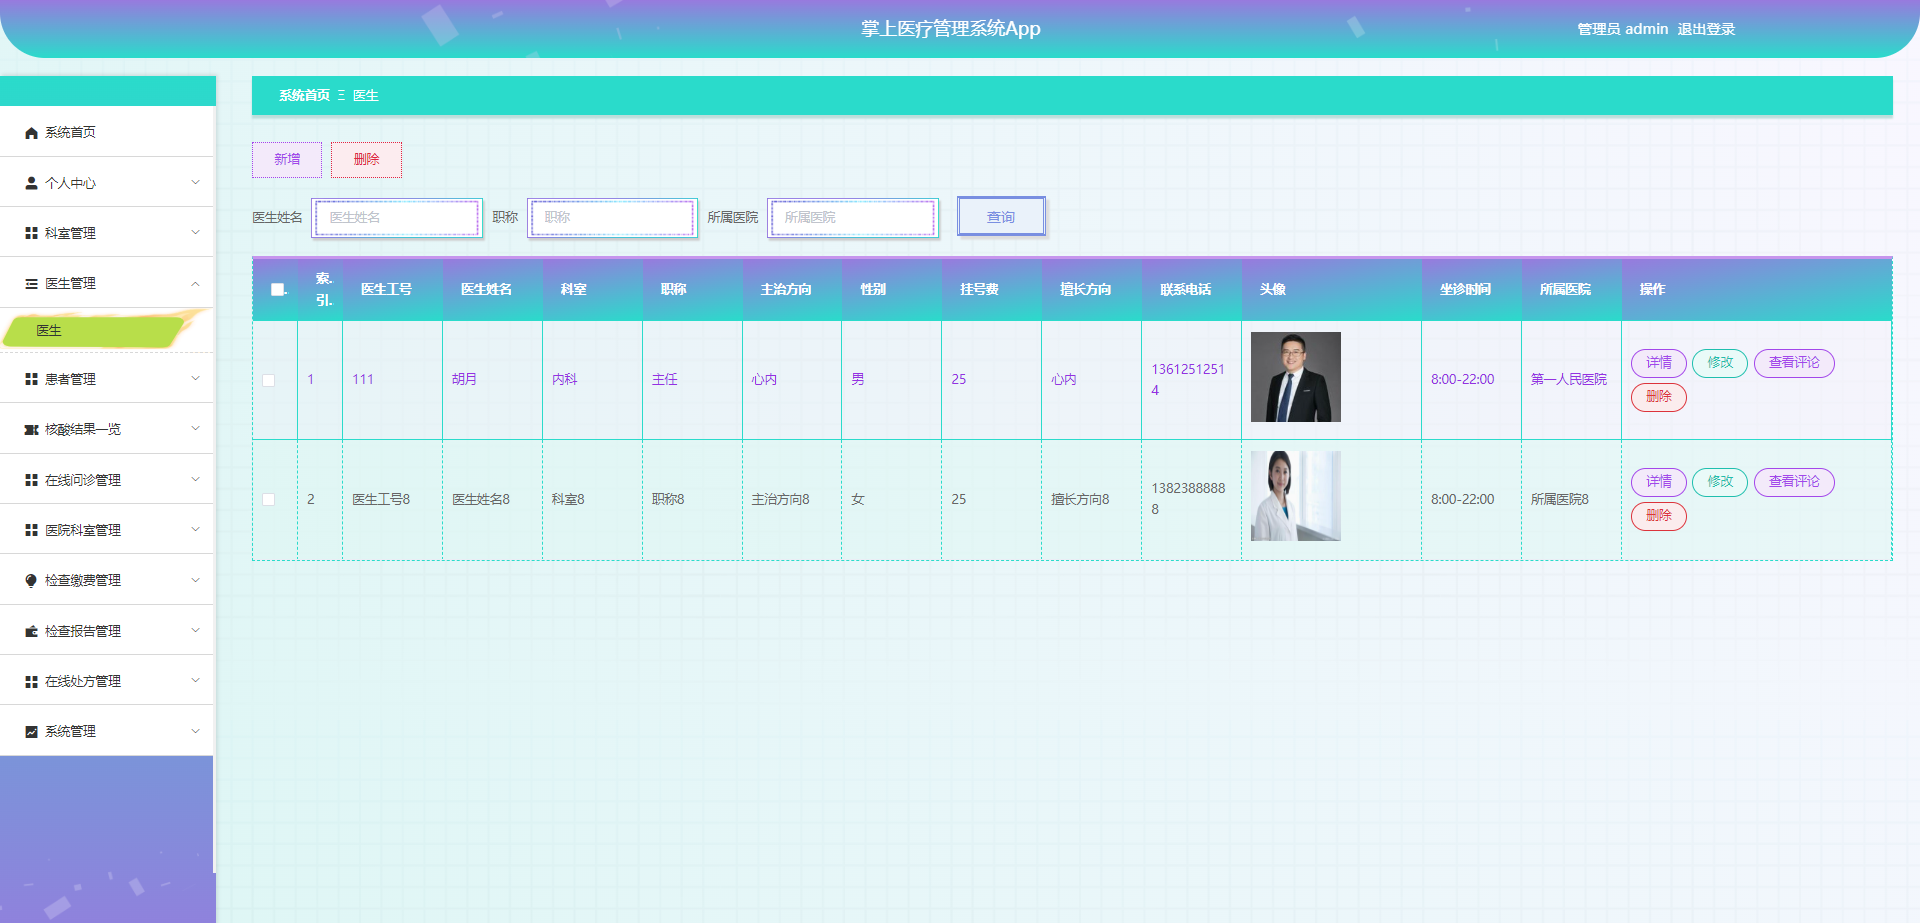Expand the 患者管理 chevron
The width and height of the screenshot is (1920, 923).
(195, 378)
